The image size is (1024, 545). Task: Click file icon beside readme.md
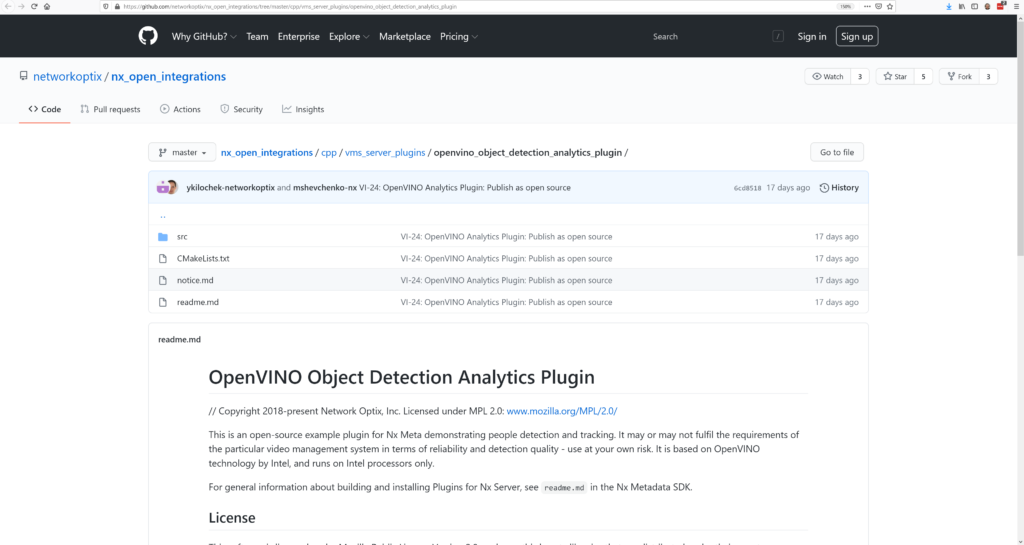point(163,302)
